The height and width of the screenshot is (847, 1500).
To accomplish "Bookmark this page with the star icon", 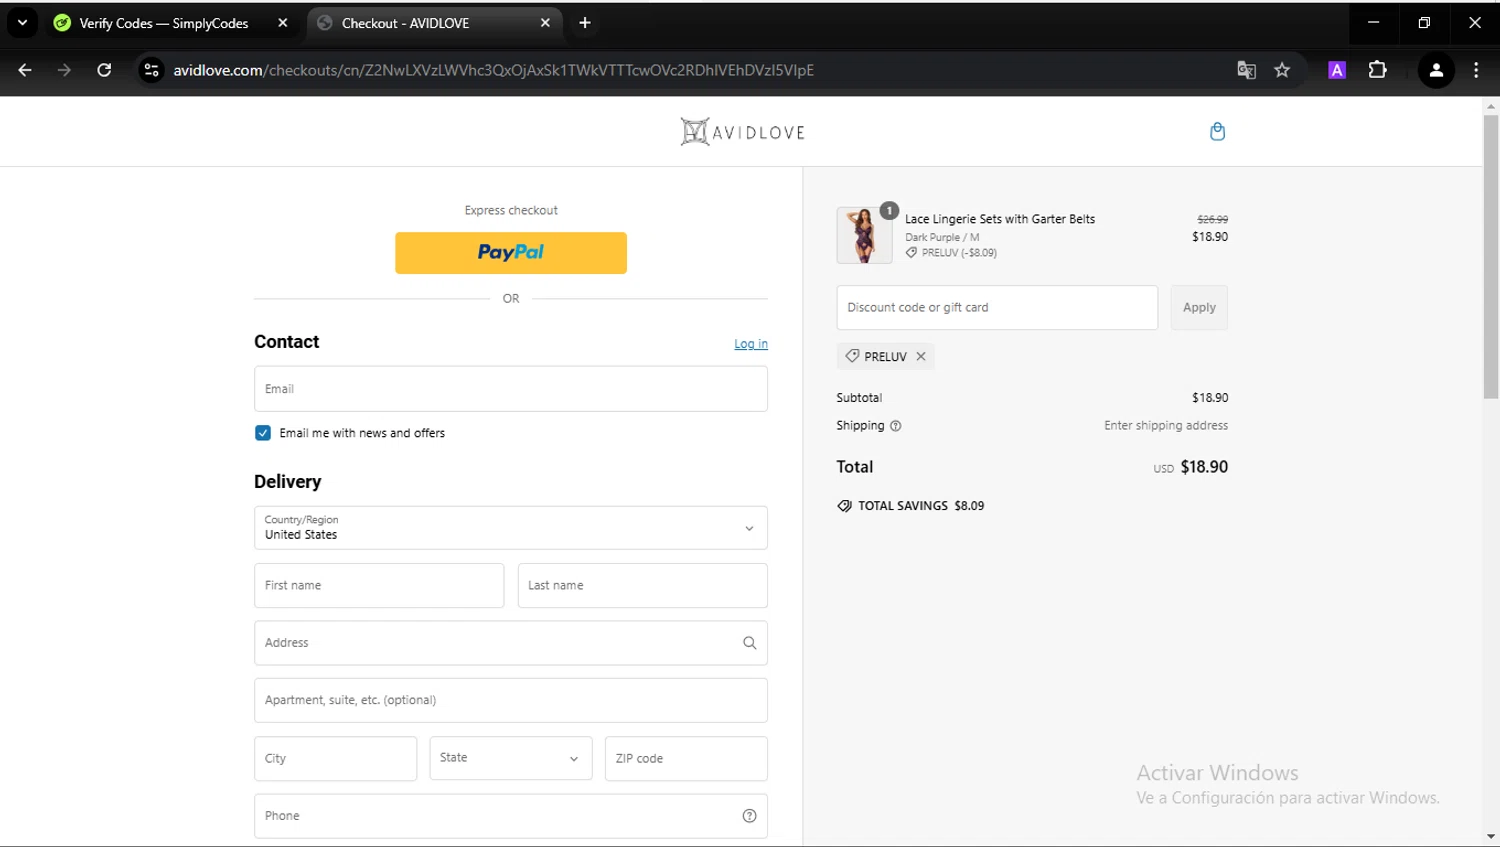I will point(1282,70).
